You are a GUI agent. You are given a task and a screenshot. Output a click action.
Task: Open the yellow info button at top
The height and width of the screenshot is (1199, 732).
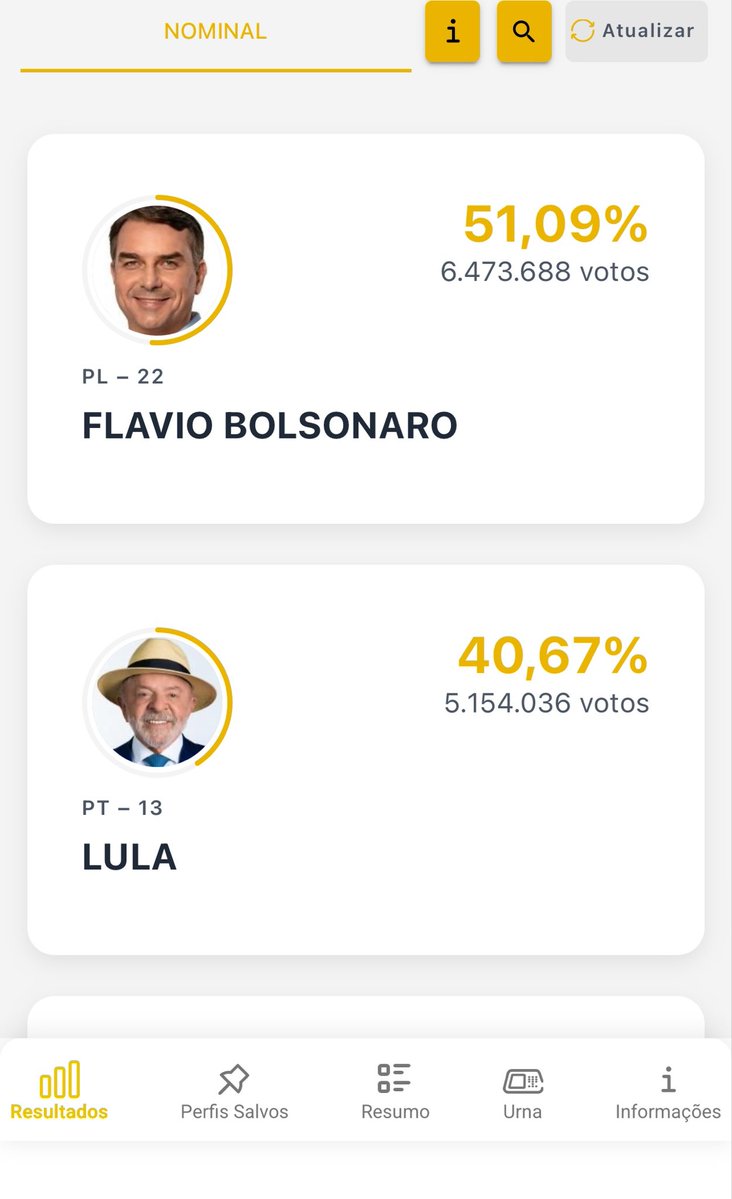pos(452,31)
